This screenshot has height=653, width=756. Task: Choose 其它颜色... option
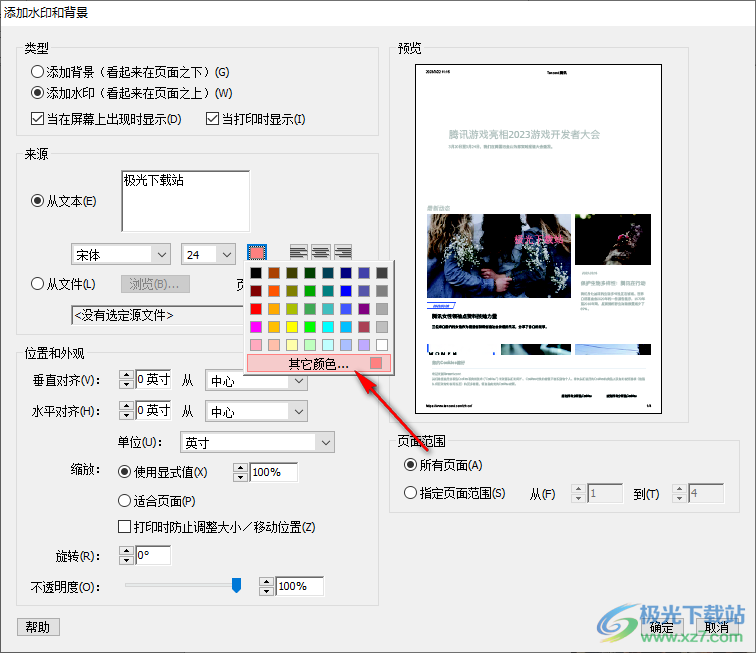pos(319,364)
